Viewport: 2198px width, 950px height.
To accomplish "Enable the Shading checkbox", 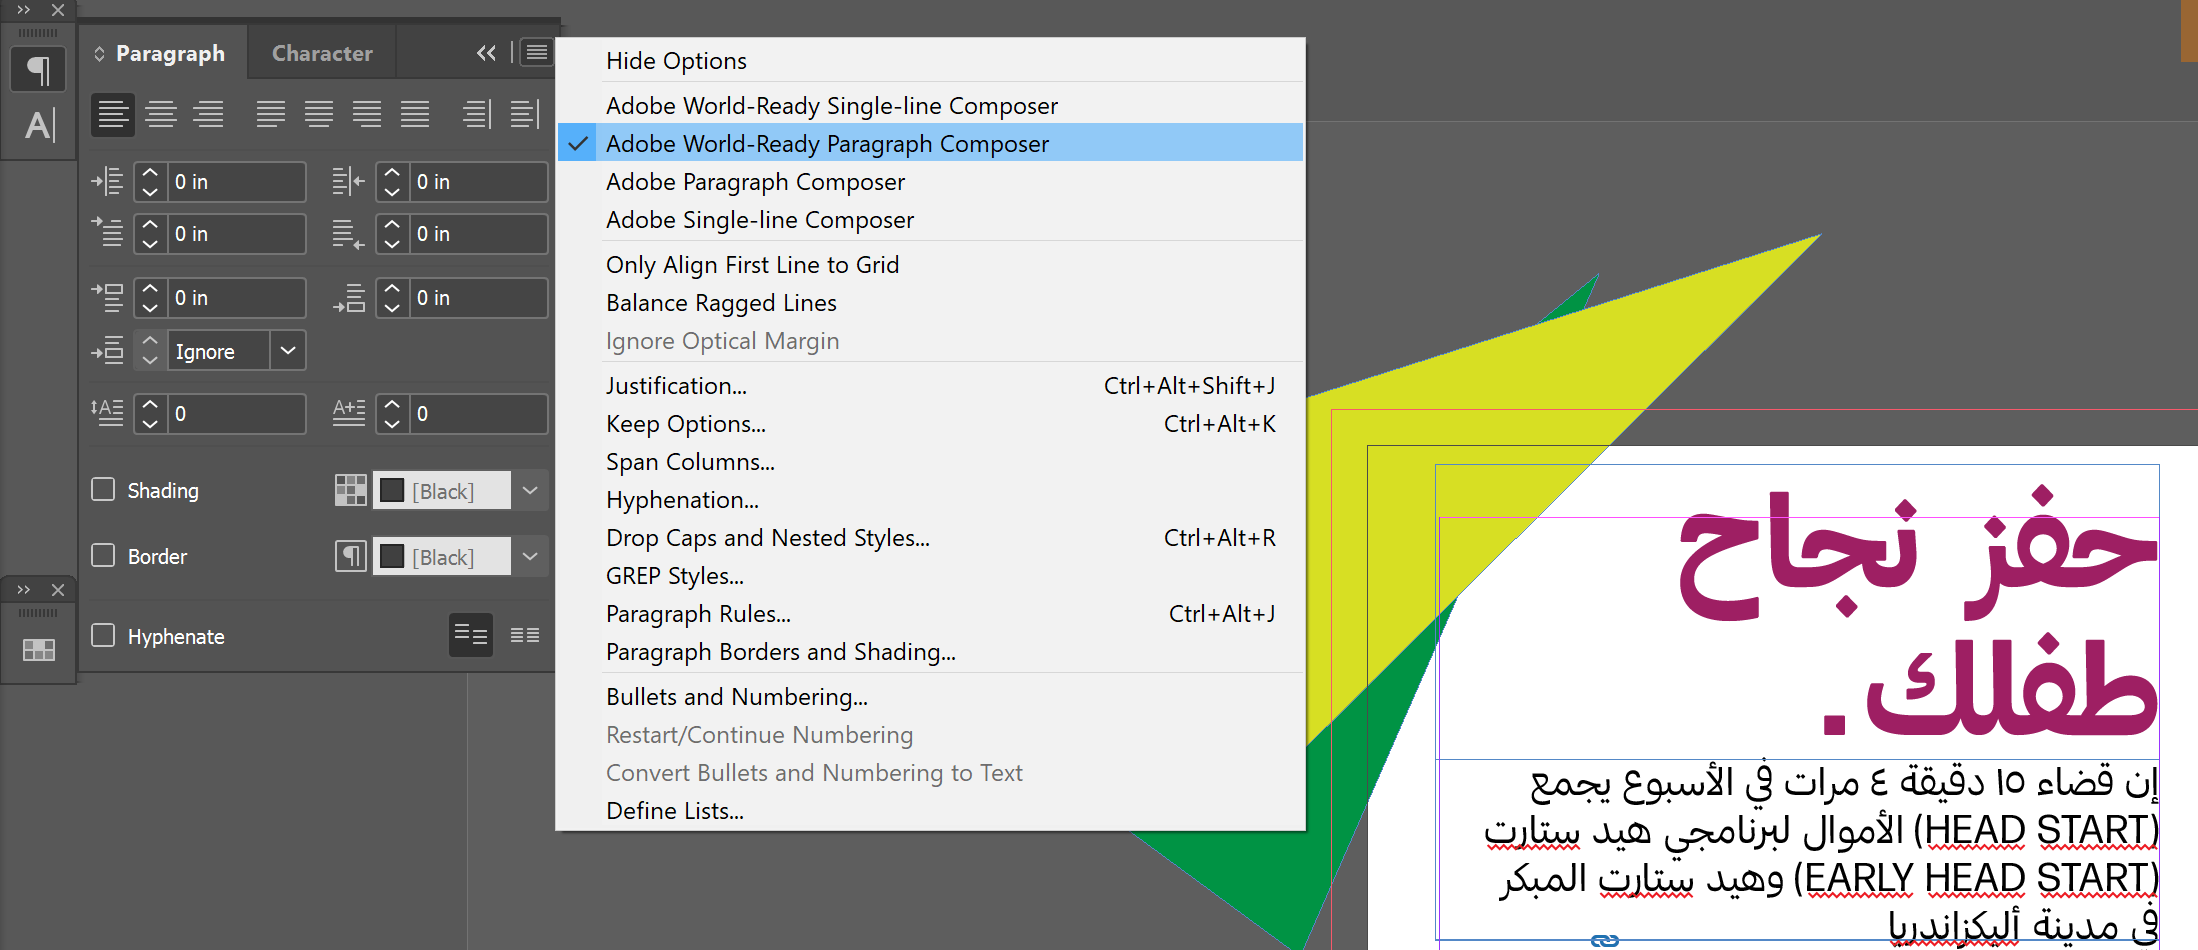I will [x=103, y=490].
